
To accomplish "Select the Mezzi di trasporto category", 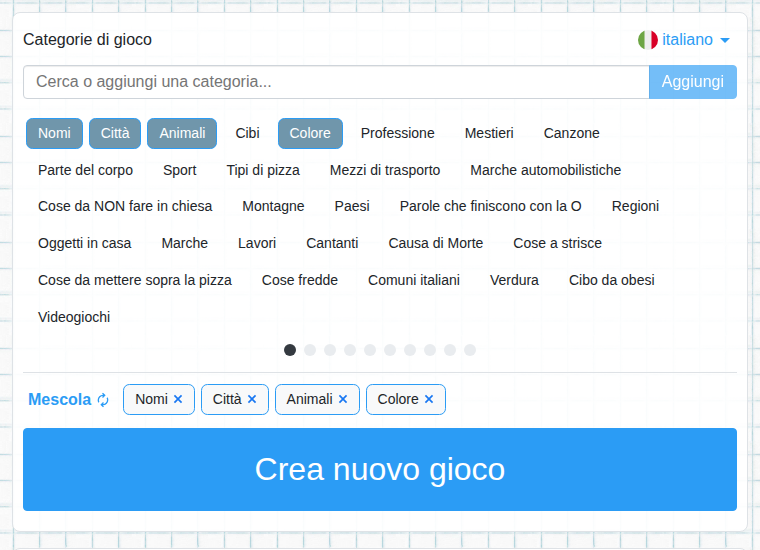I will pyautogui.click(x=385, y=170).
